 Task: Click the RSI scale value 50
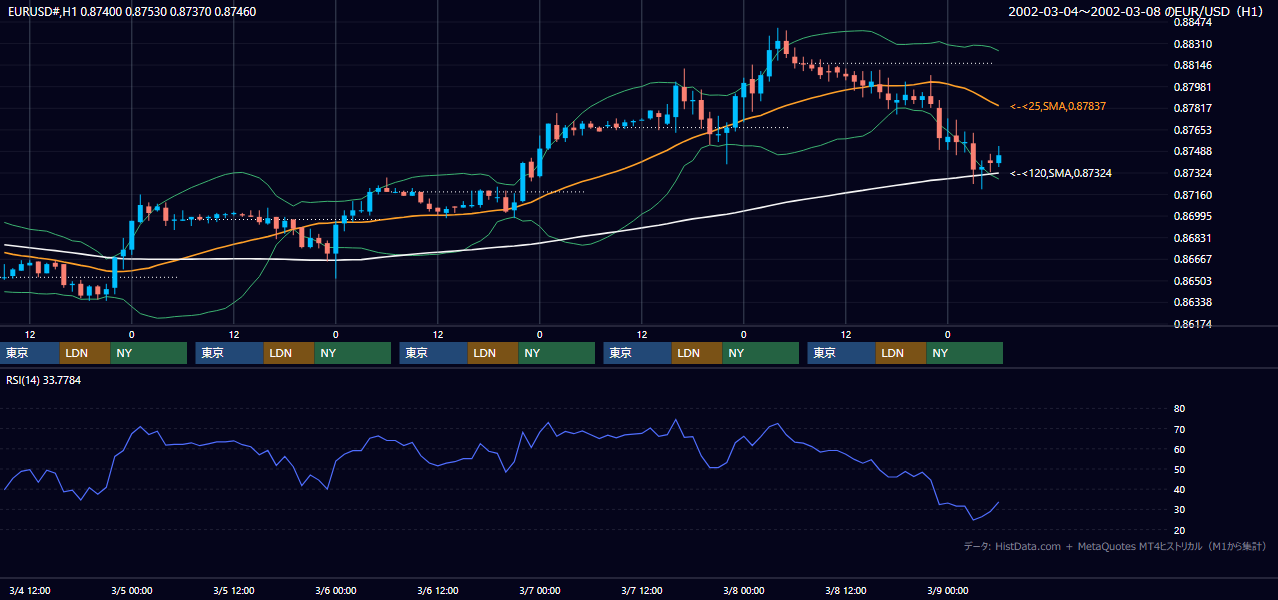(x=1179, y=469)
